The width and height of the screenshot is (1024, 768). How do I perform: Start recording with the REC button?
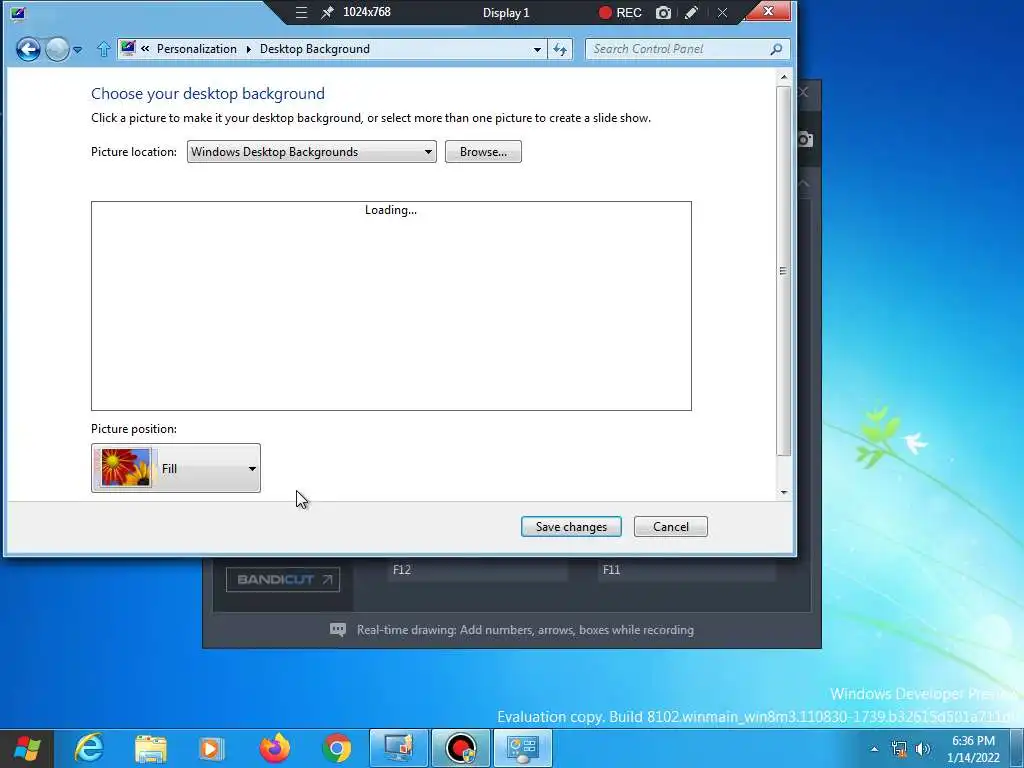click(x=620, y=12)
